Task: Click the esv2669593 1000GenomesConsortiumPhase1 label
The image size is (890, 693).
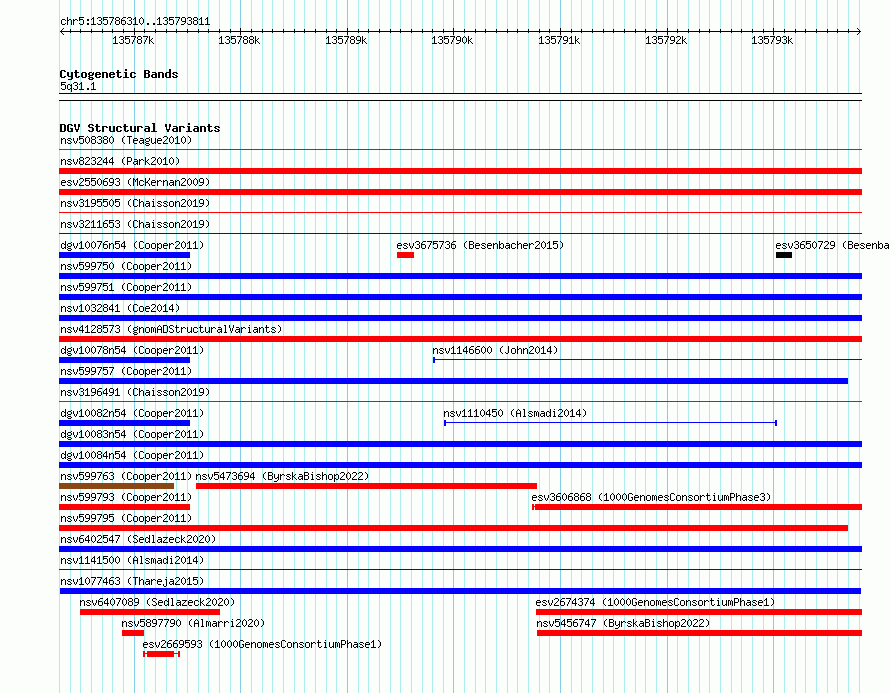Action: [x=262, y=644]
